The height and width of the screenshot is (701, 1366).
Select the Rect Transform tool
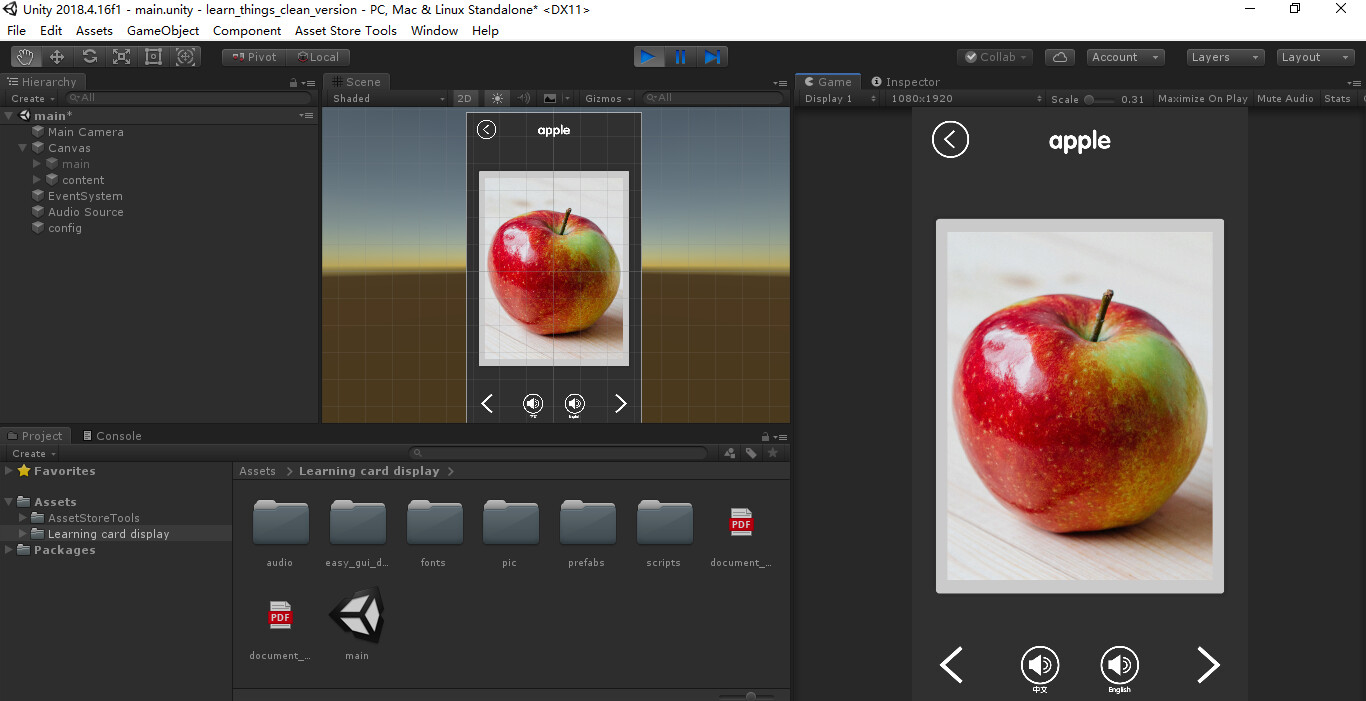[x=153, y=56]
